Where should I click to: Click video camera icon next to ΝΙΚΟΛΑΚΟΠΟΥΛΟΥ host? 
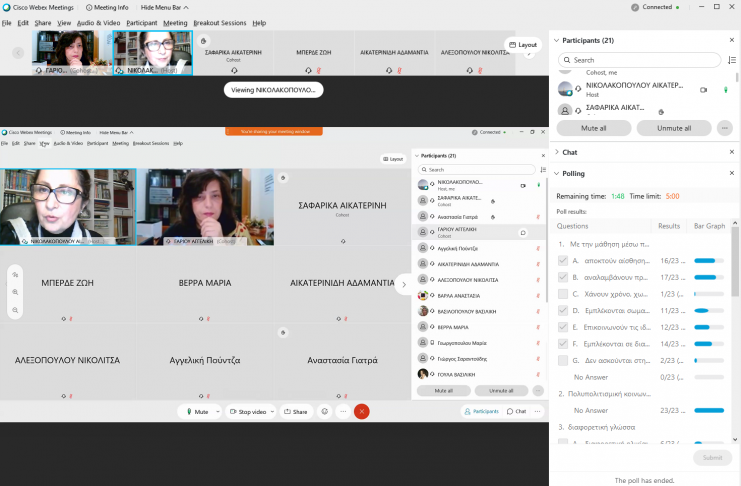703,90
